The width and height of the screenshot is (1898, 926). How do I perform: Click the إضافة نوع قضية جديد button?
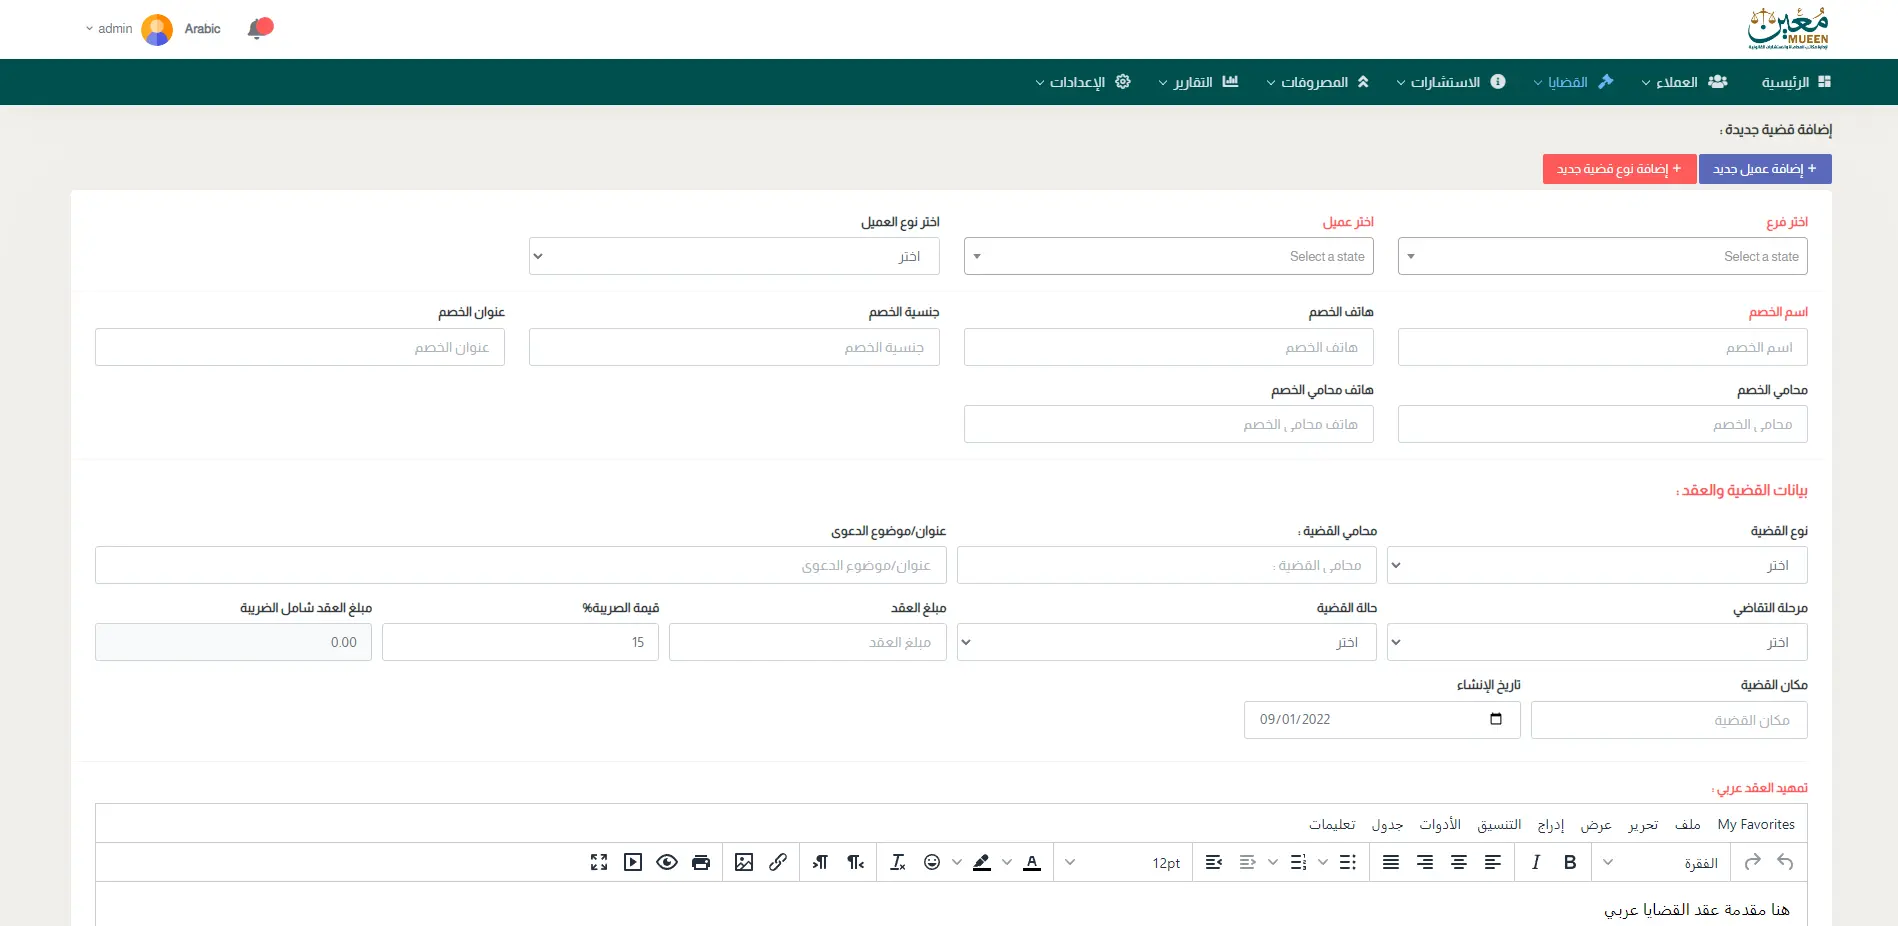coord(1619,169)
